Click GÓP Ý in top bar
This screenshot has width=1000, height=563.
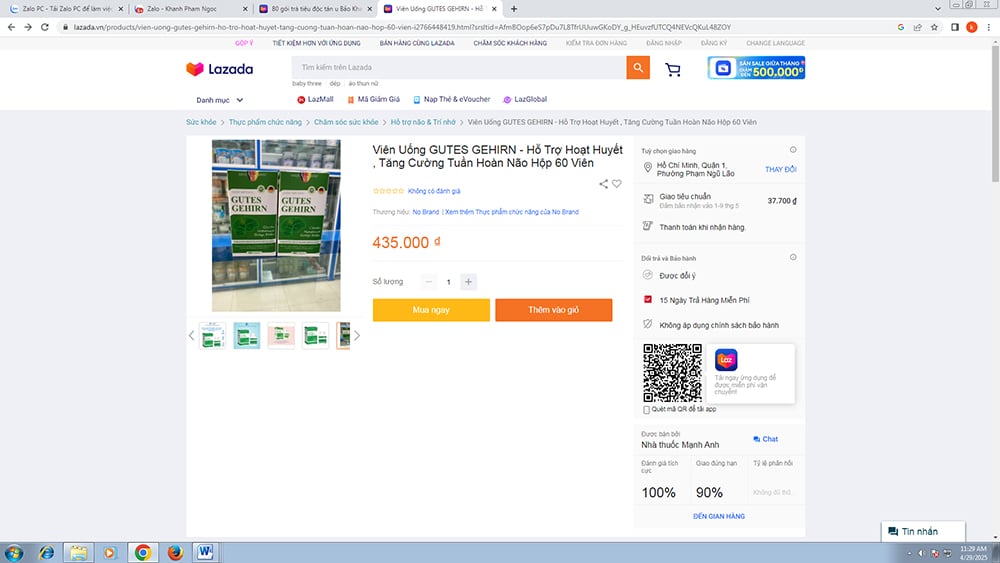point(244,43)
